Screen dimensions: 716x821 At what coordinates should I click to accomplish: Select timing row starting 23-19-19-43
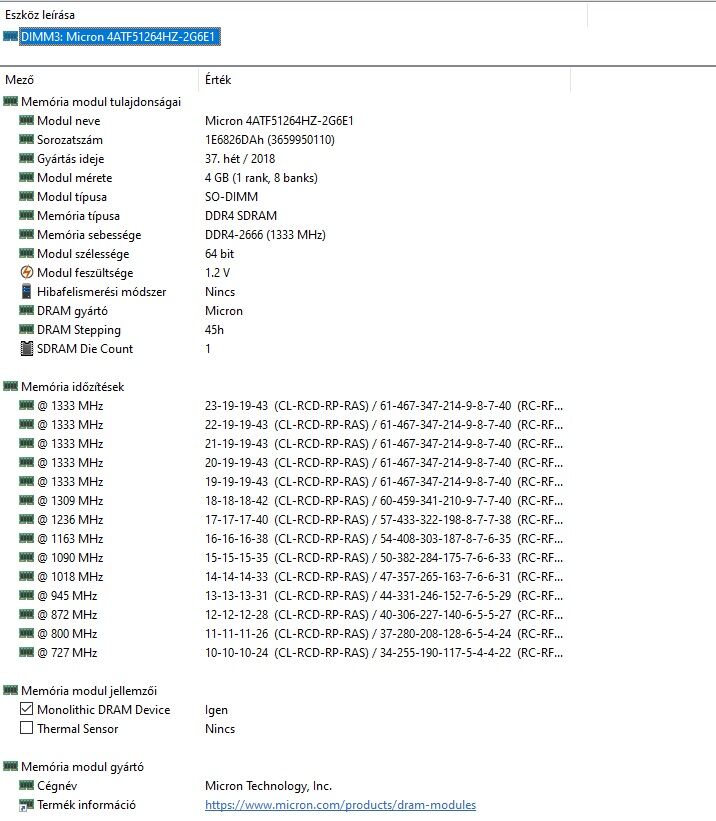click(x=384, y=406)
